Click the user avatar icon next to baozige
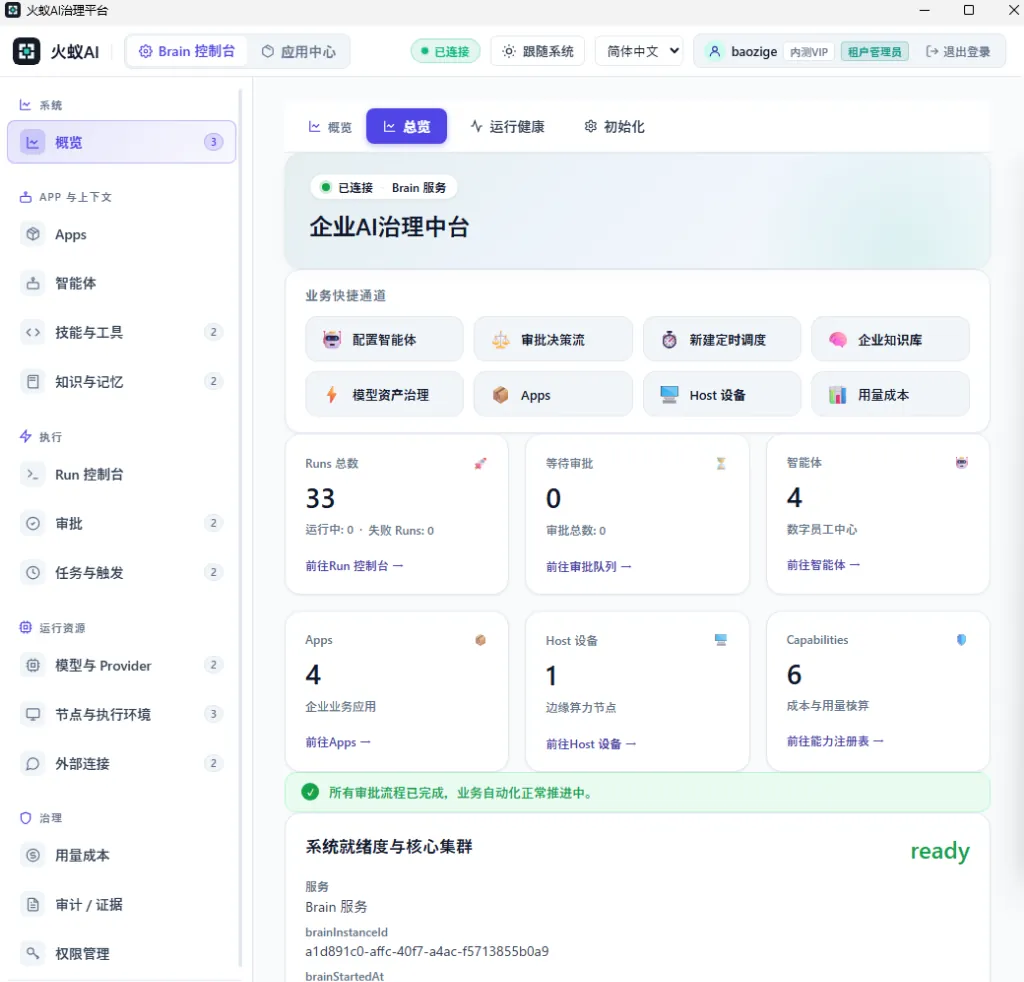This screenshot has width=1024, height=982. click(714, 52)
